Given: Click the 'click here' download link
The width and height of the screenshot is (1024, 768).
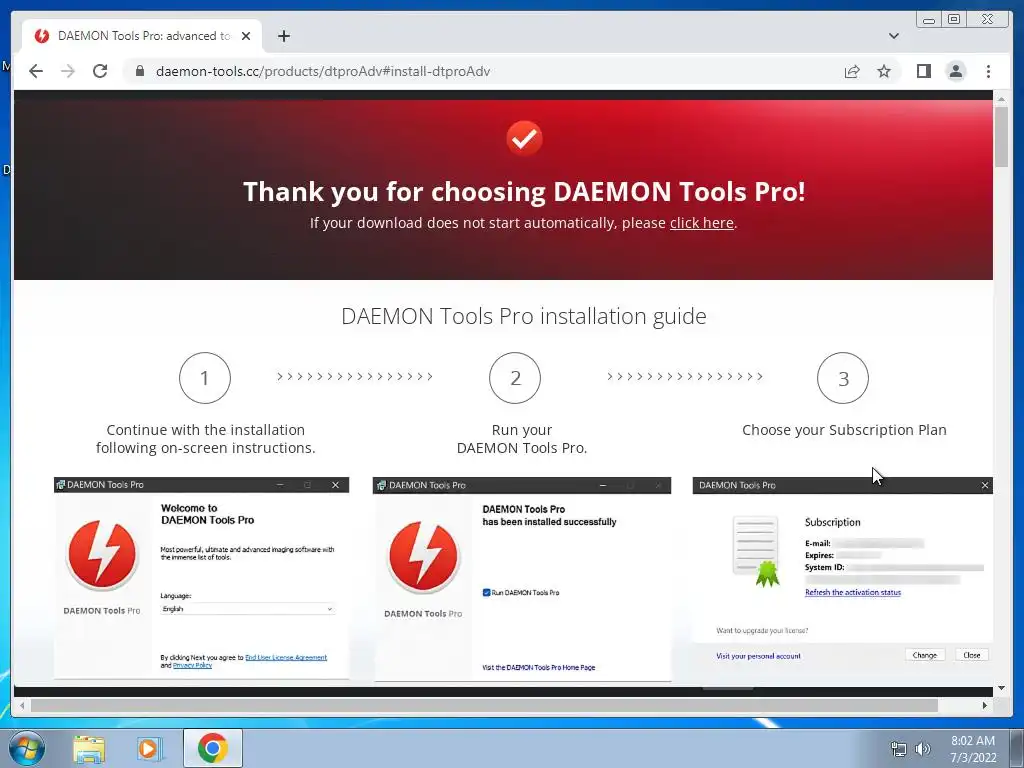Looking at the screenshot, I should pos(701,223).
